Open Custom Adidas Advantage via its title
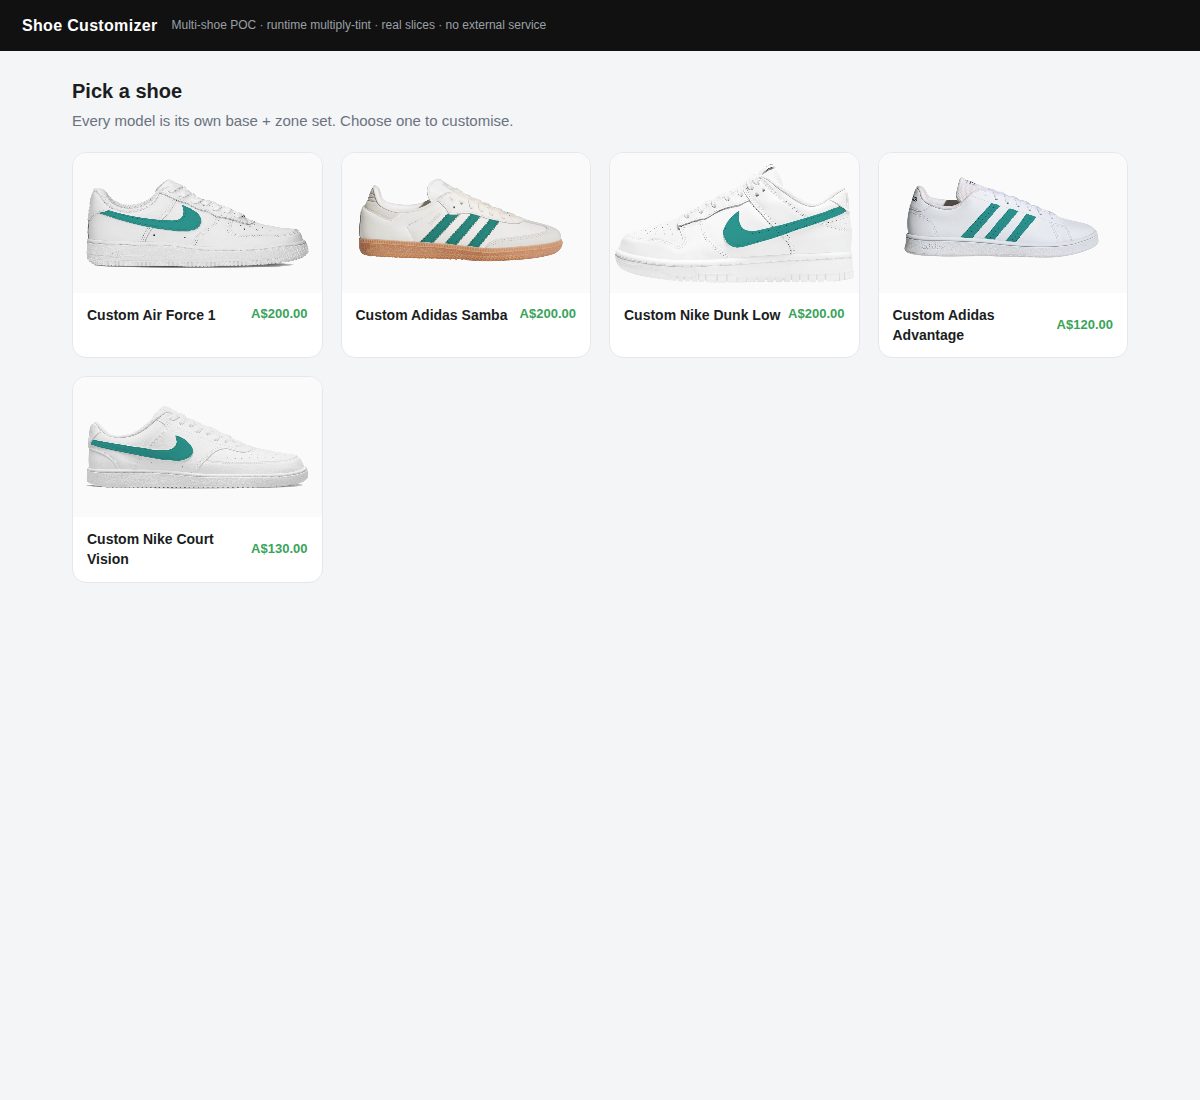This screenshot has width=1200, height=1100. (943, 325)
